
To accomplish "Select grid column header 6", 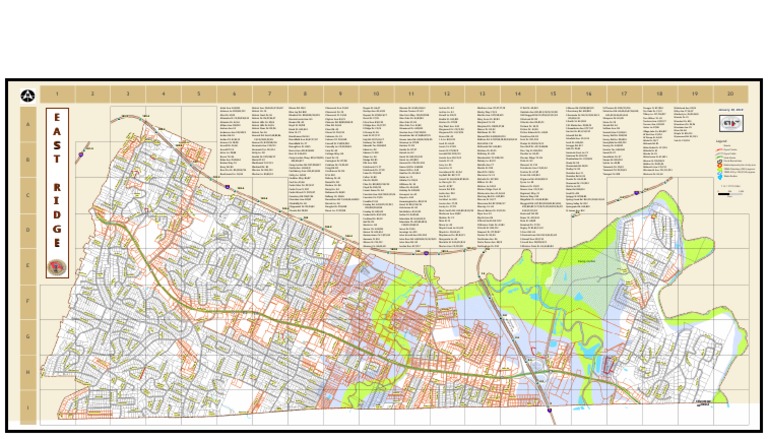I will coord(234,94).
